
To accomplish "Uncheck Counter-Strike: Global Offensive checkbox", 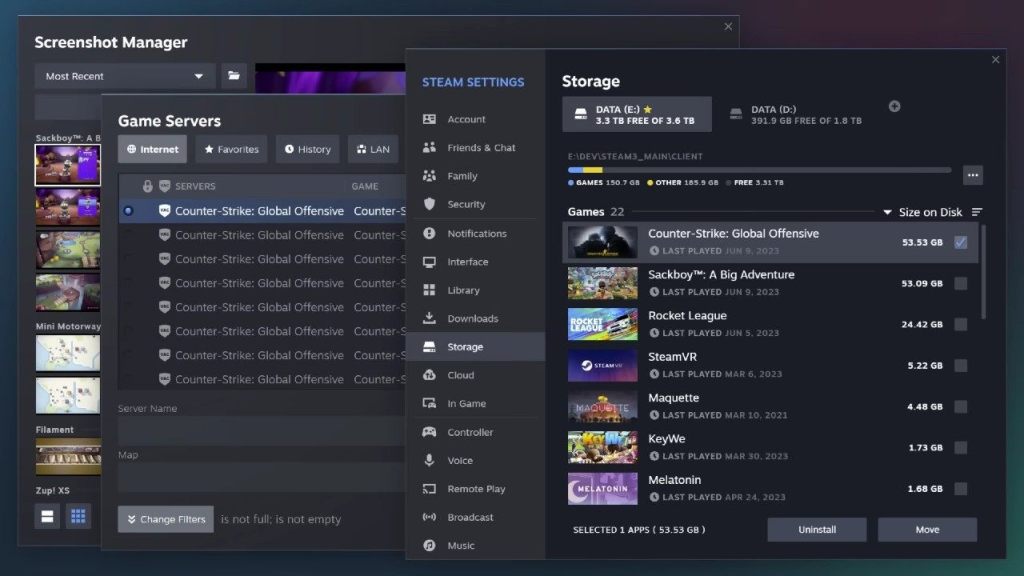I will click(x=961, y=242).
